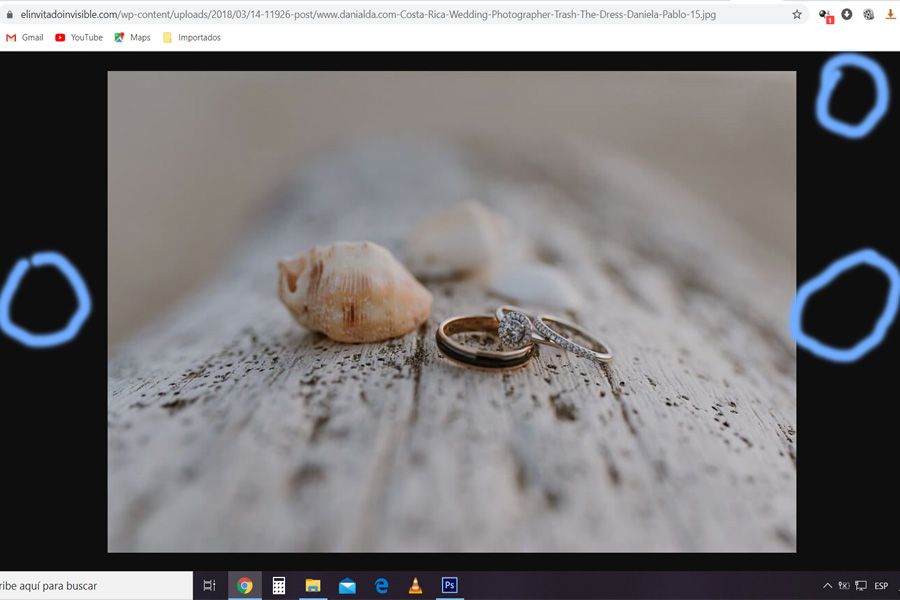The width and height of the screenshot is (900, 600).
Task: Open the Gmail bookmark
Action: (25, 37)
